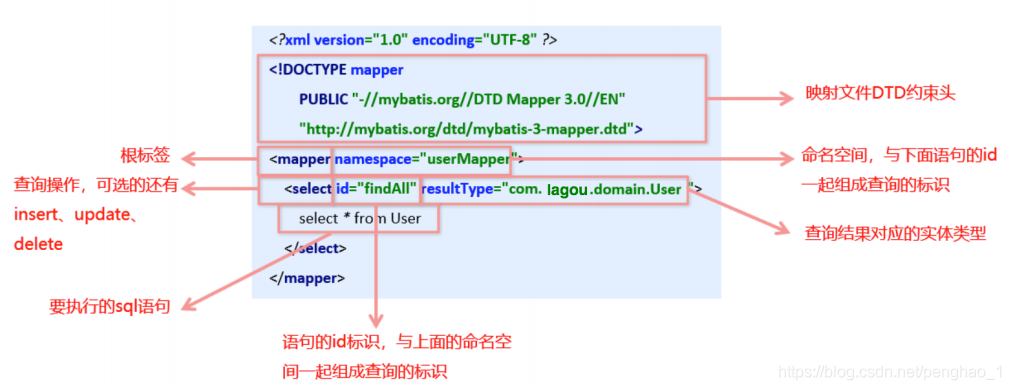Click the "命名空间，与下面语句的id" label
This screenshot has height=390, width=1011.
pyautogui.click(x=899, y=156)
